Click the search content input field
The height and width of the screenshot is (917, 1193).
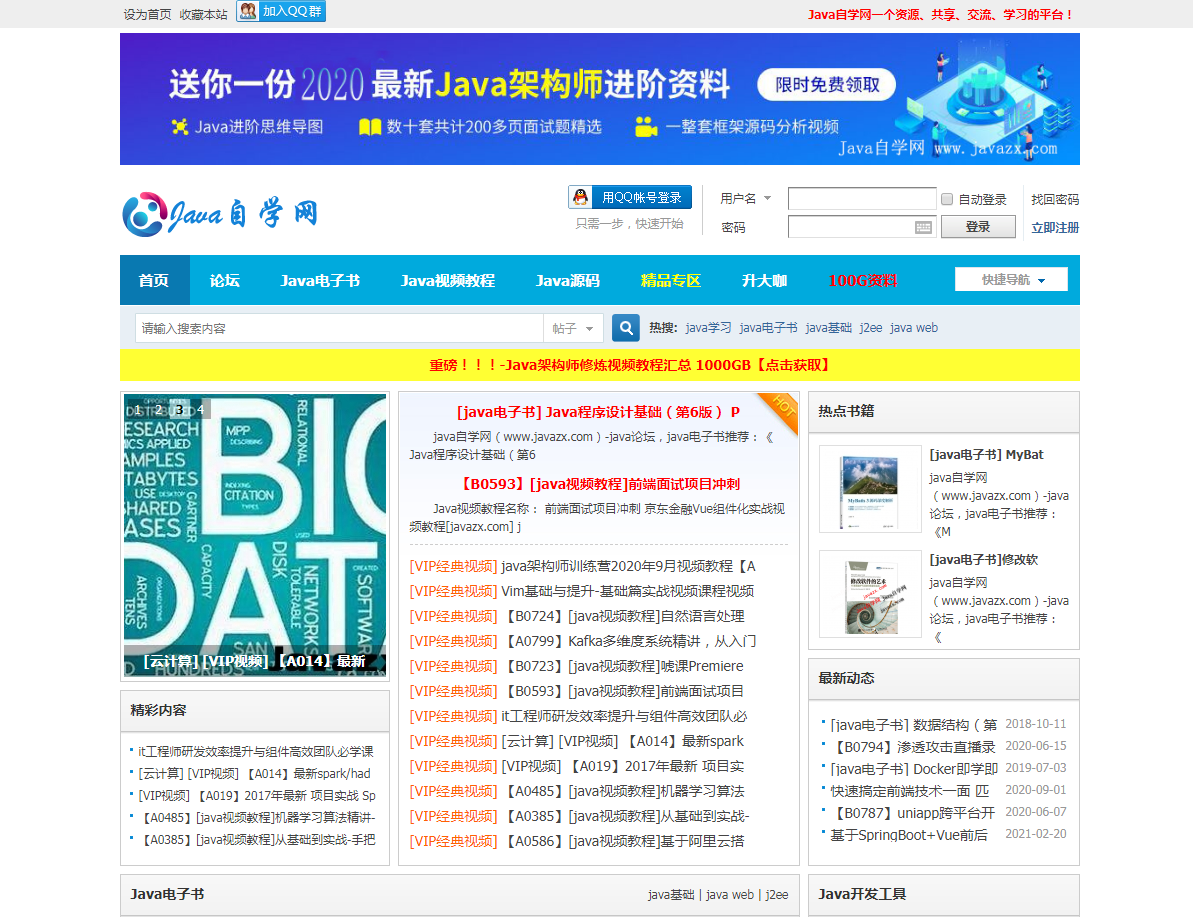tap(338, 328)
